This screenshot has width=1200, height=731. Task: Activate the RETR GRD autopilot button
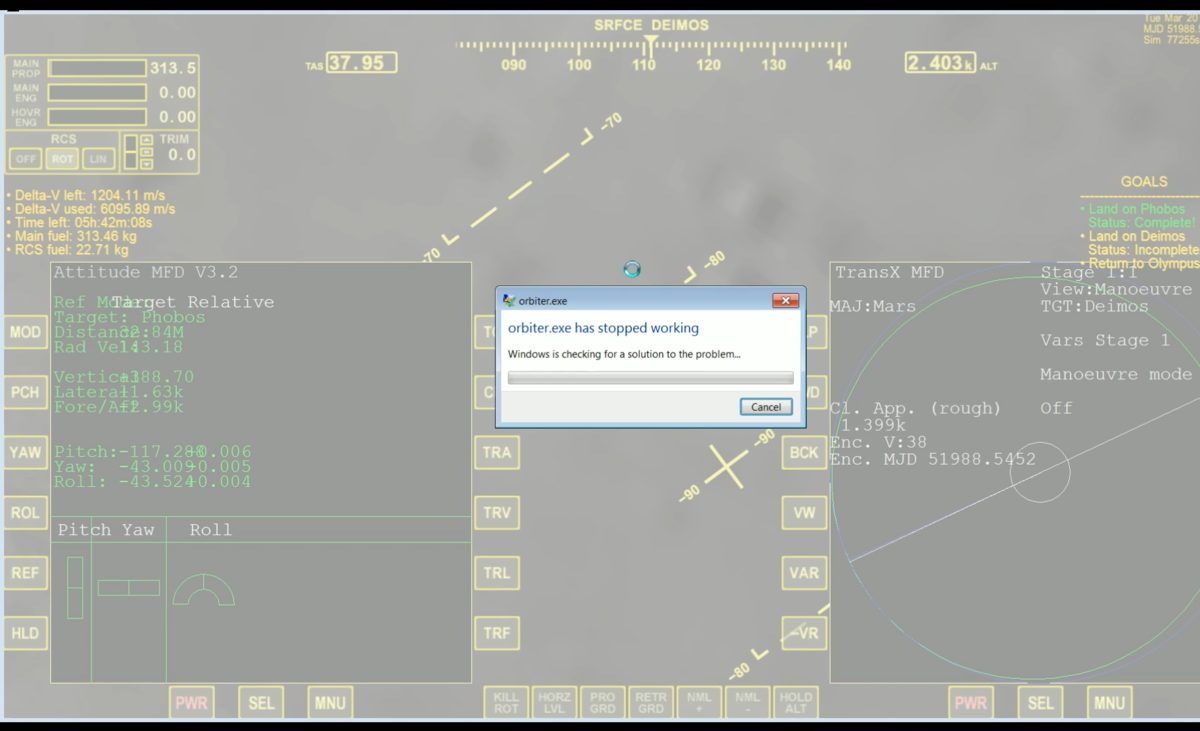point(650,703)
